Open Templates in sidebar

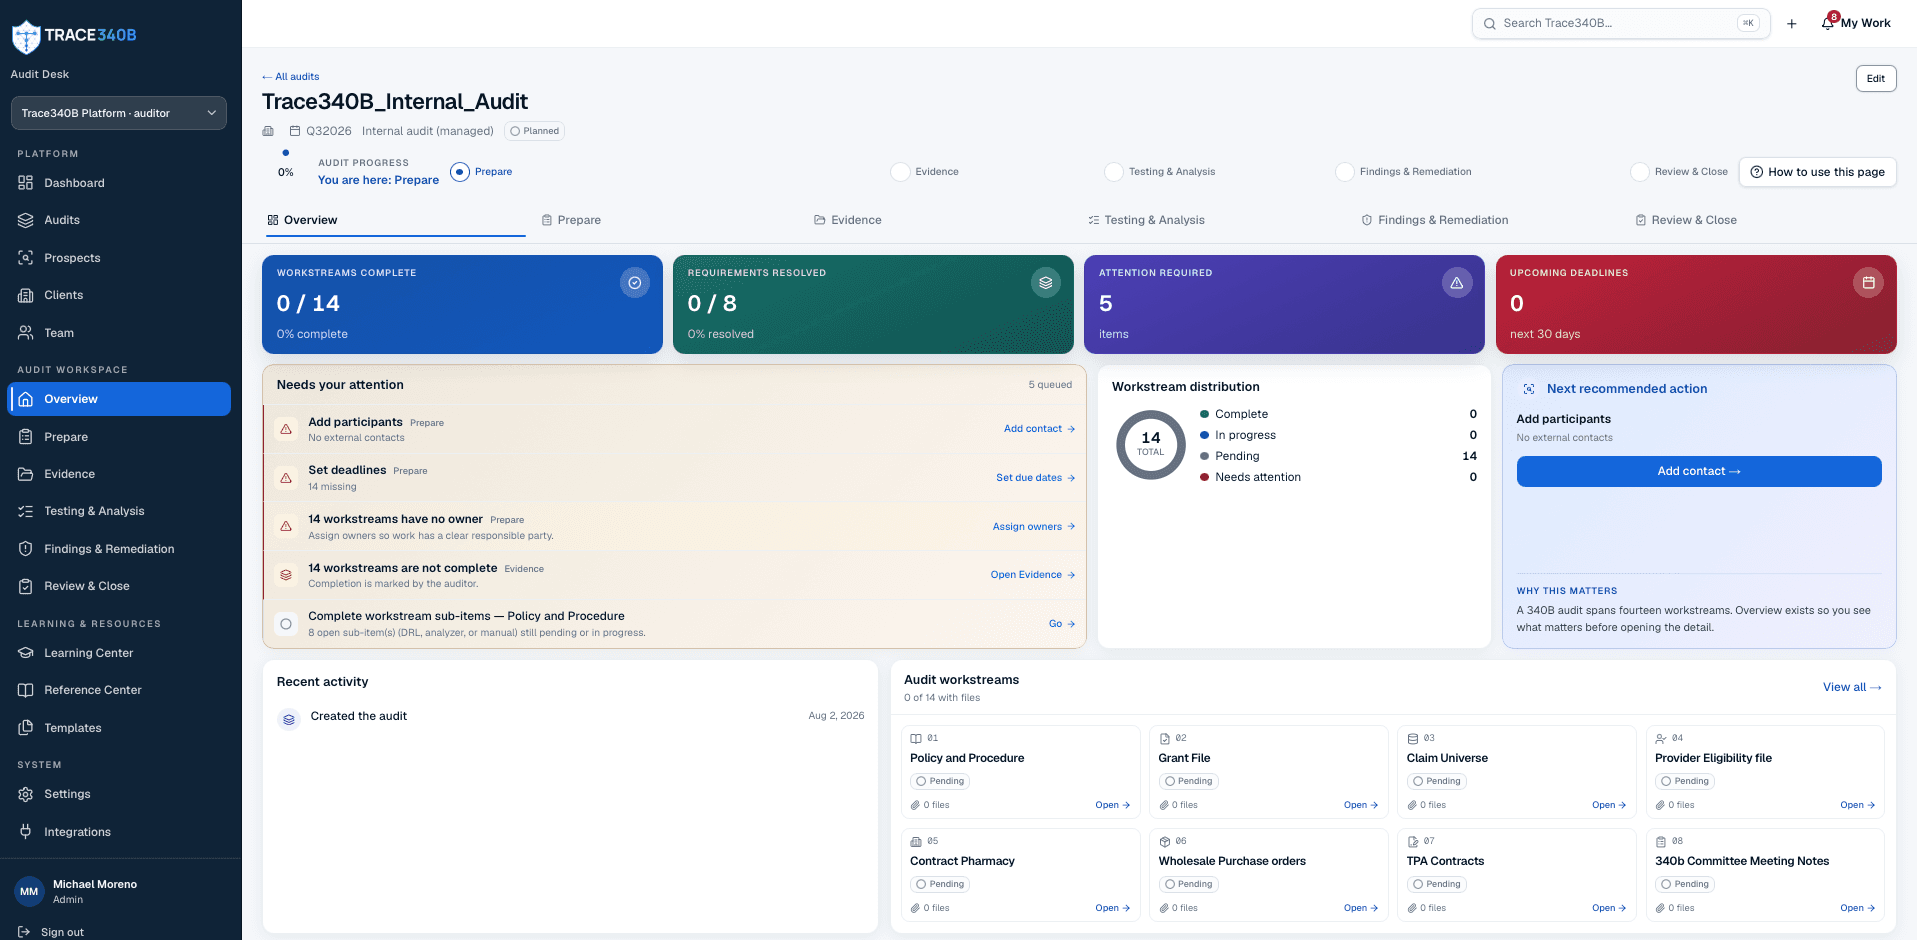(120, 728)
